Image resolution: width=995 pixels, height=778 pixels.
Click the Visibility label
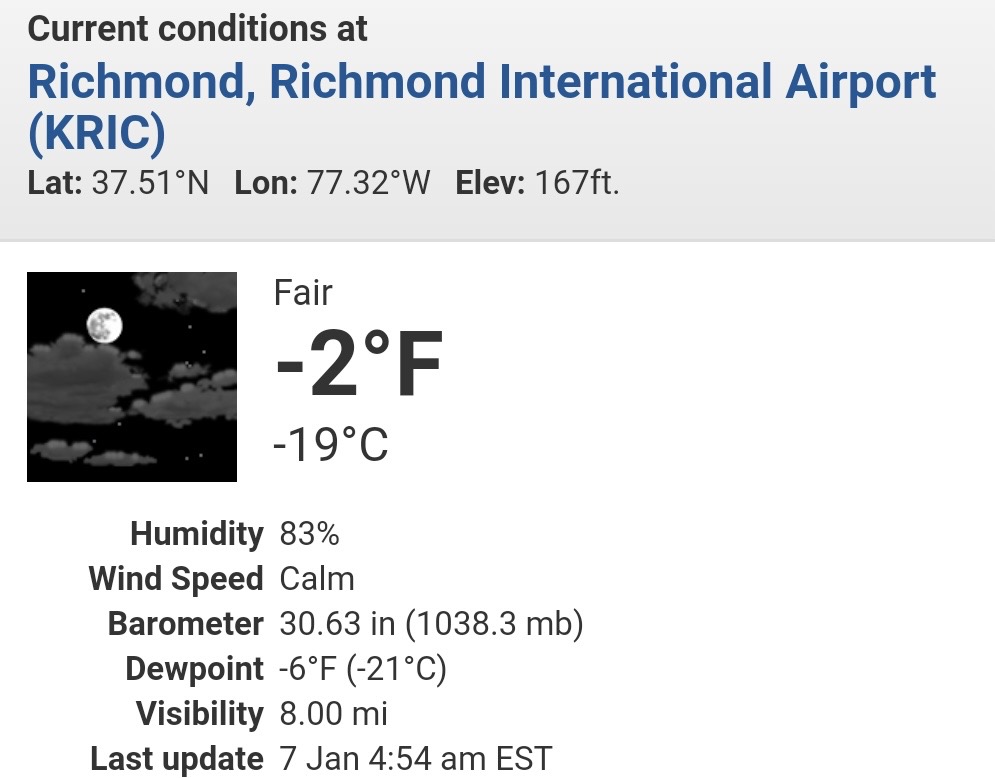point(200,714)
